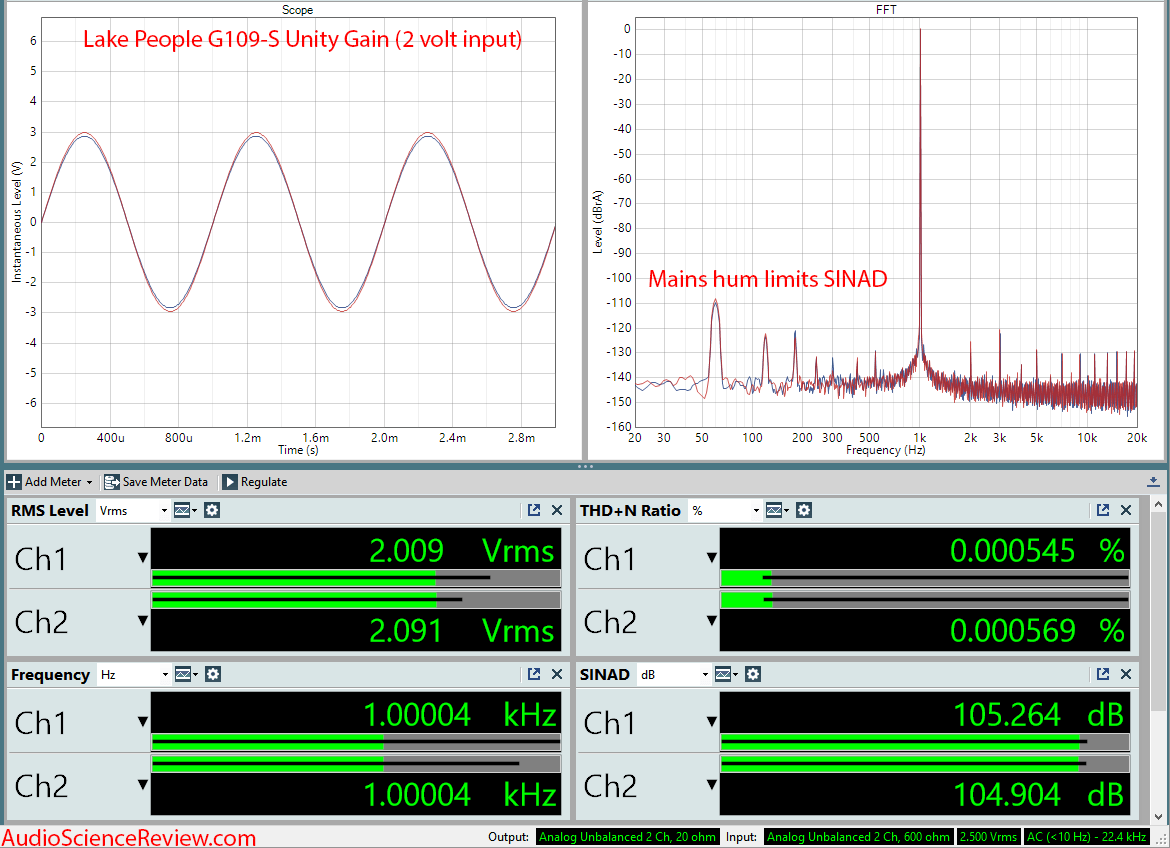Close the Frequency meter
The image size is (1170, 848).
coord(557,675)
